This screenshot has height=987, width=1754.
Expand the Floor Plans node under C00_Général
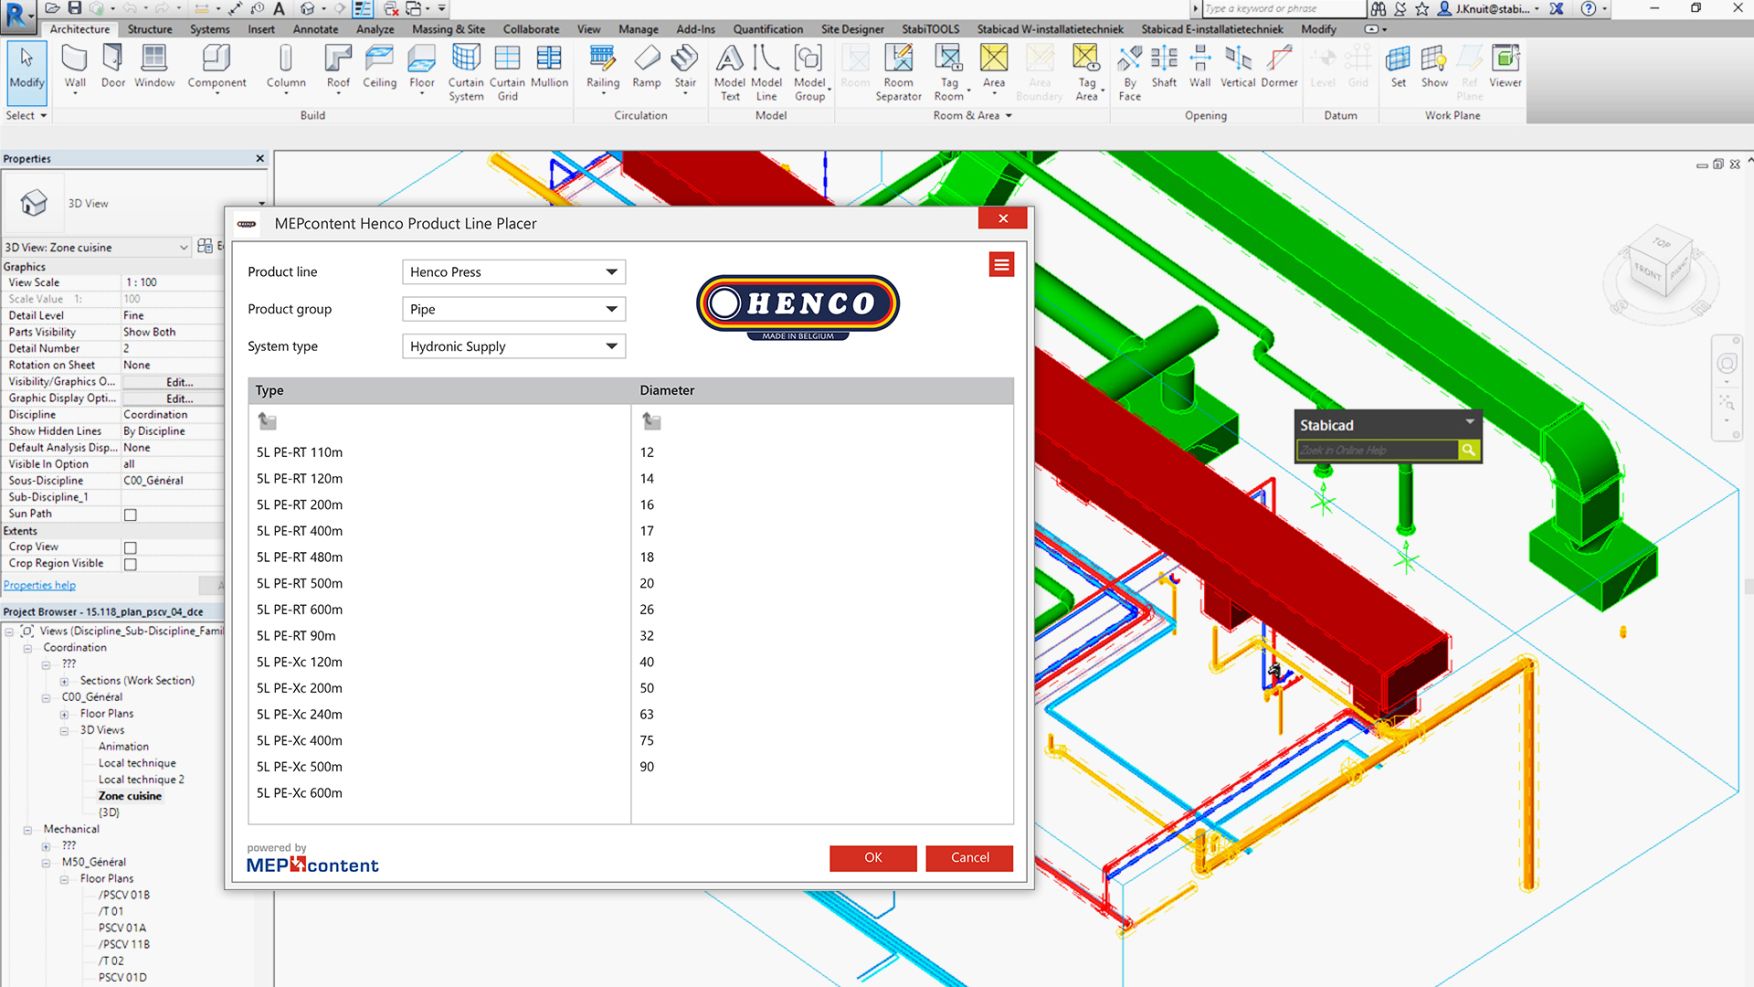point(65,714)
